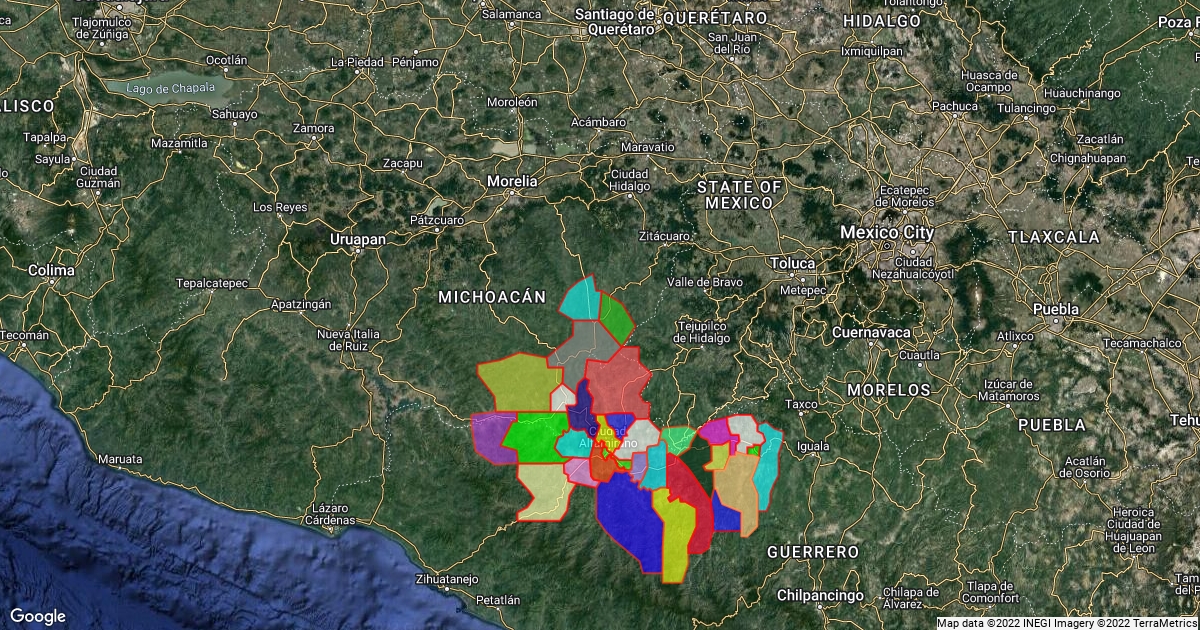
Task: Click the Taxco label
Action: [801, 405]
